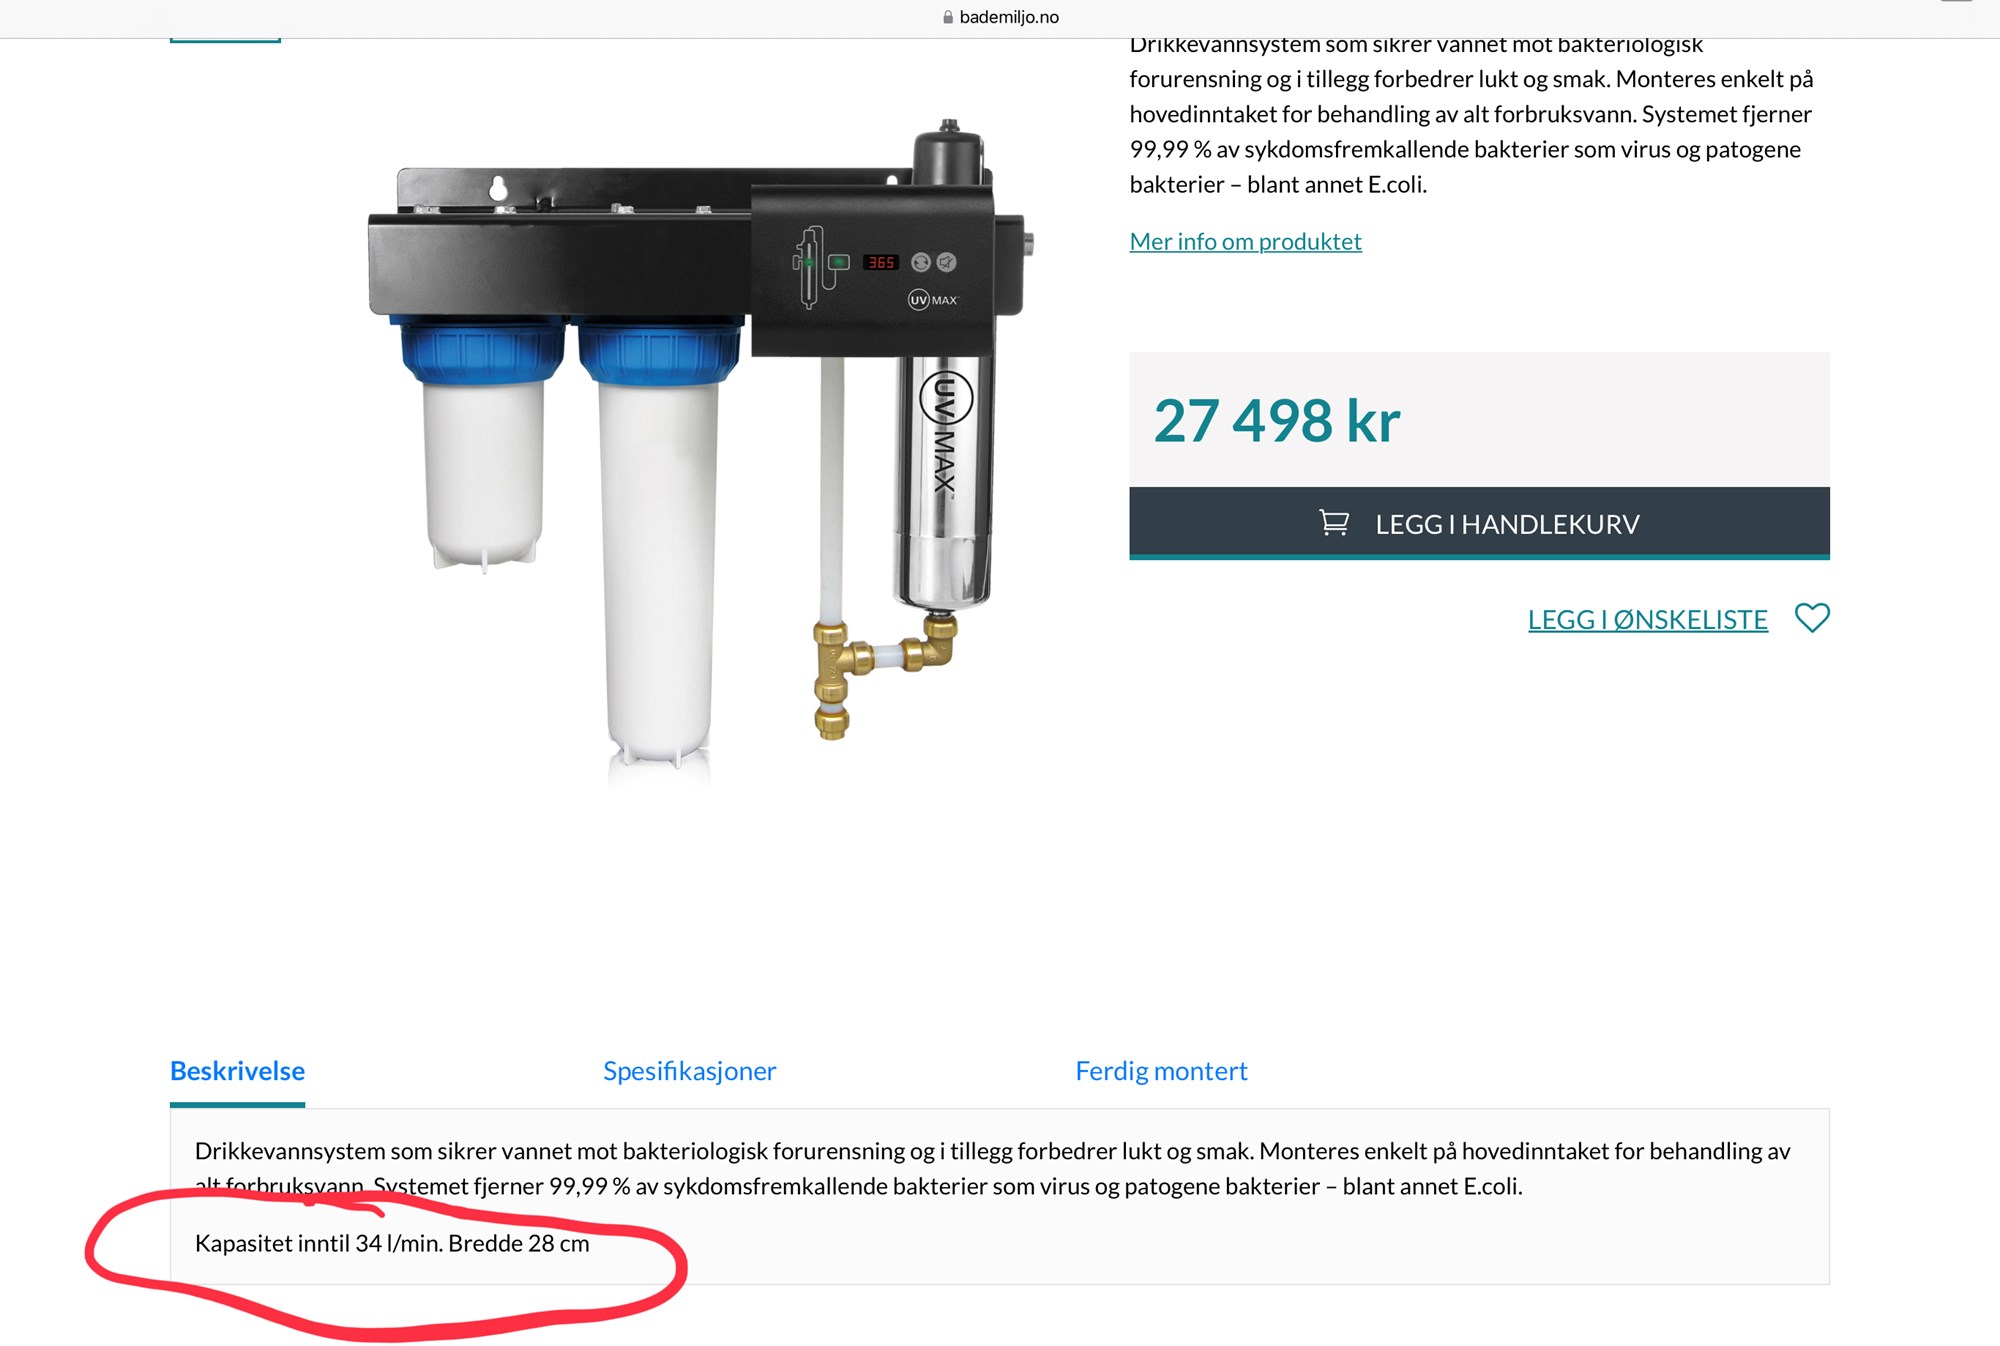Click the short left white filter housing
This screenshot has width=2000, height=1346.
point(484,470)
